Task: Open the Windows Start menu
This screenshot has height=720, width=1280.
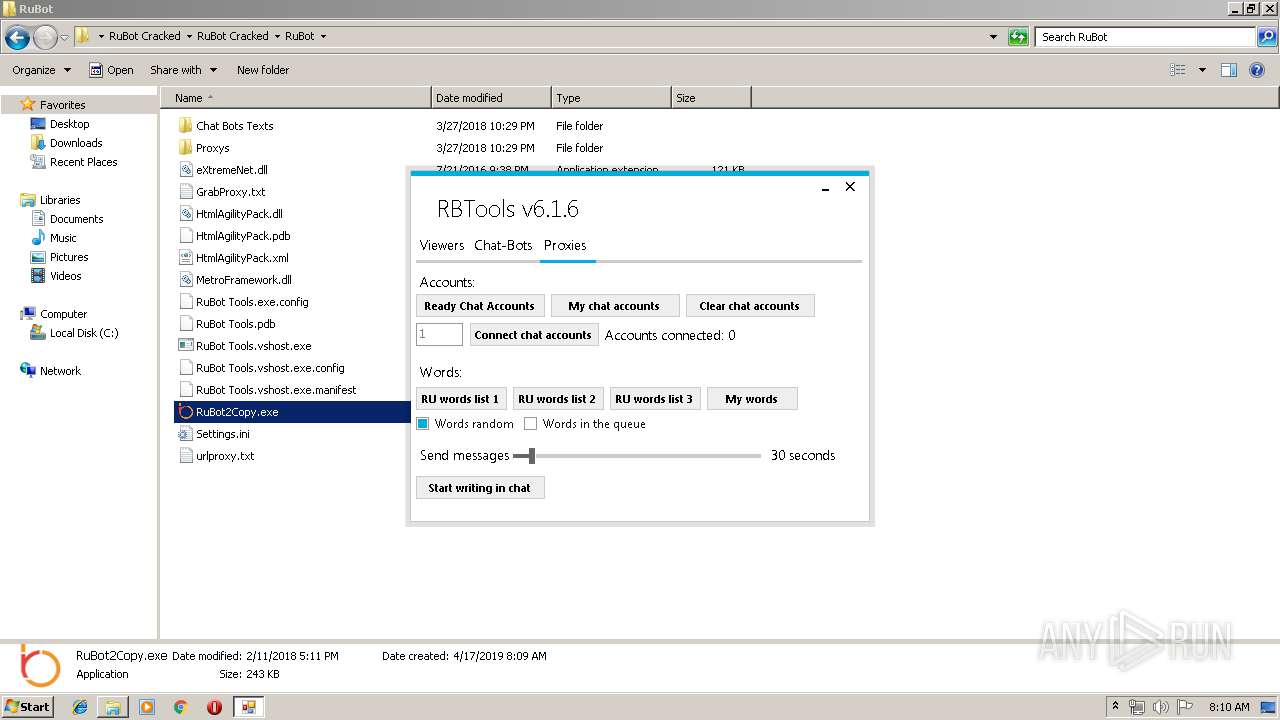Action: pos(27,707)
